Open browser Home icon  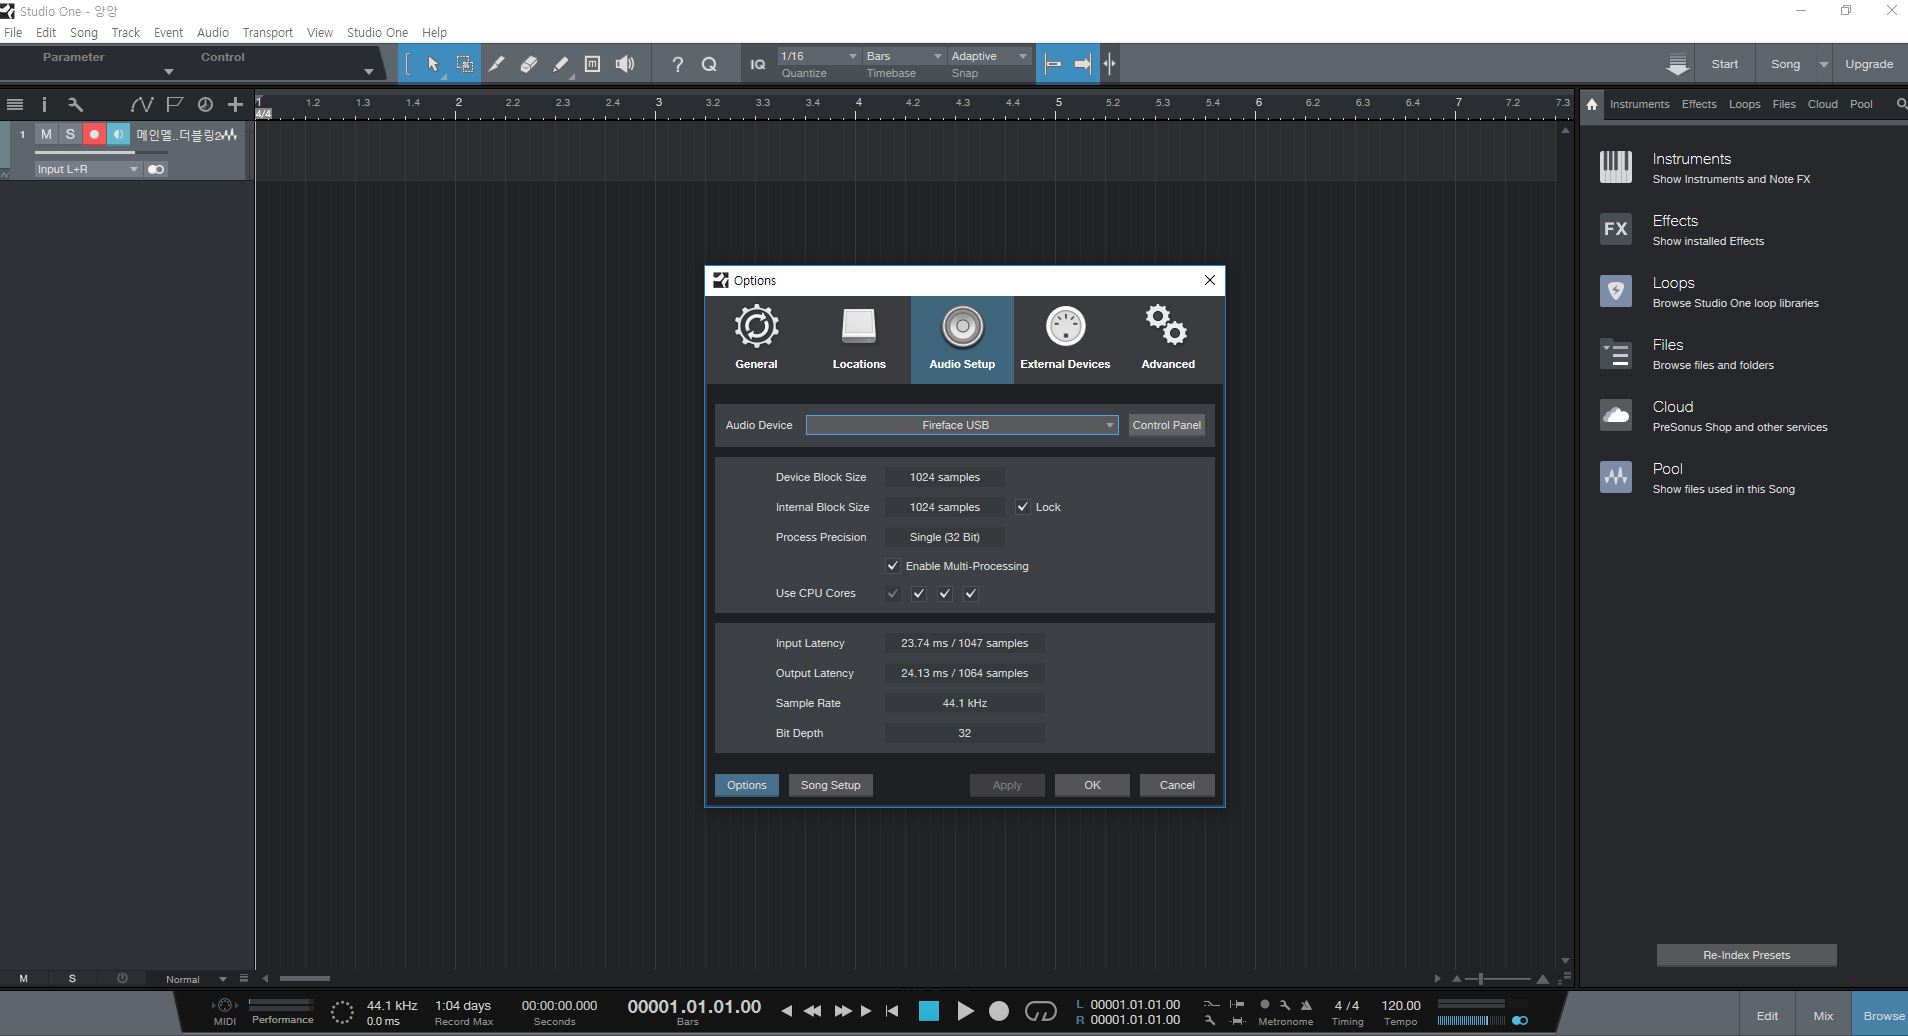click(x=1592, y=104)
